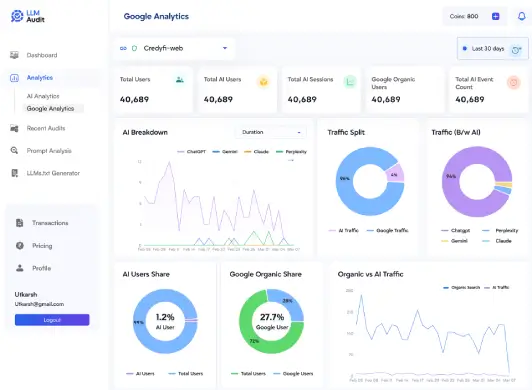
Task: Toggle Claude legend in Traffic (B/w AI)
Action: coord(497,241)
